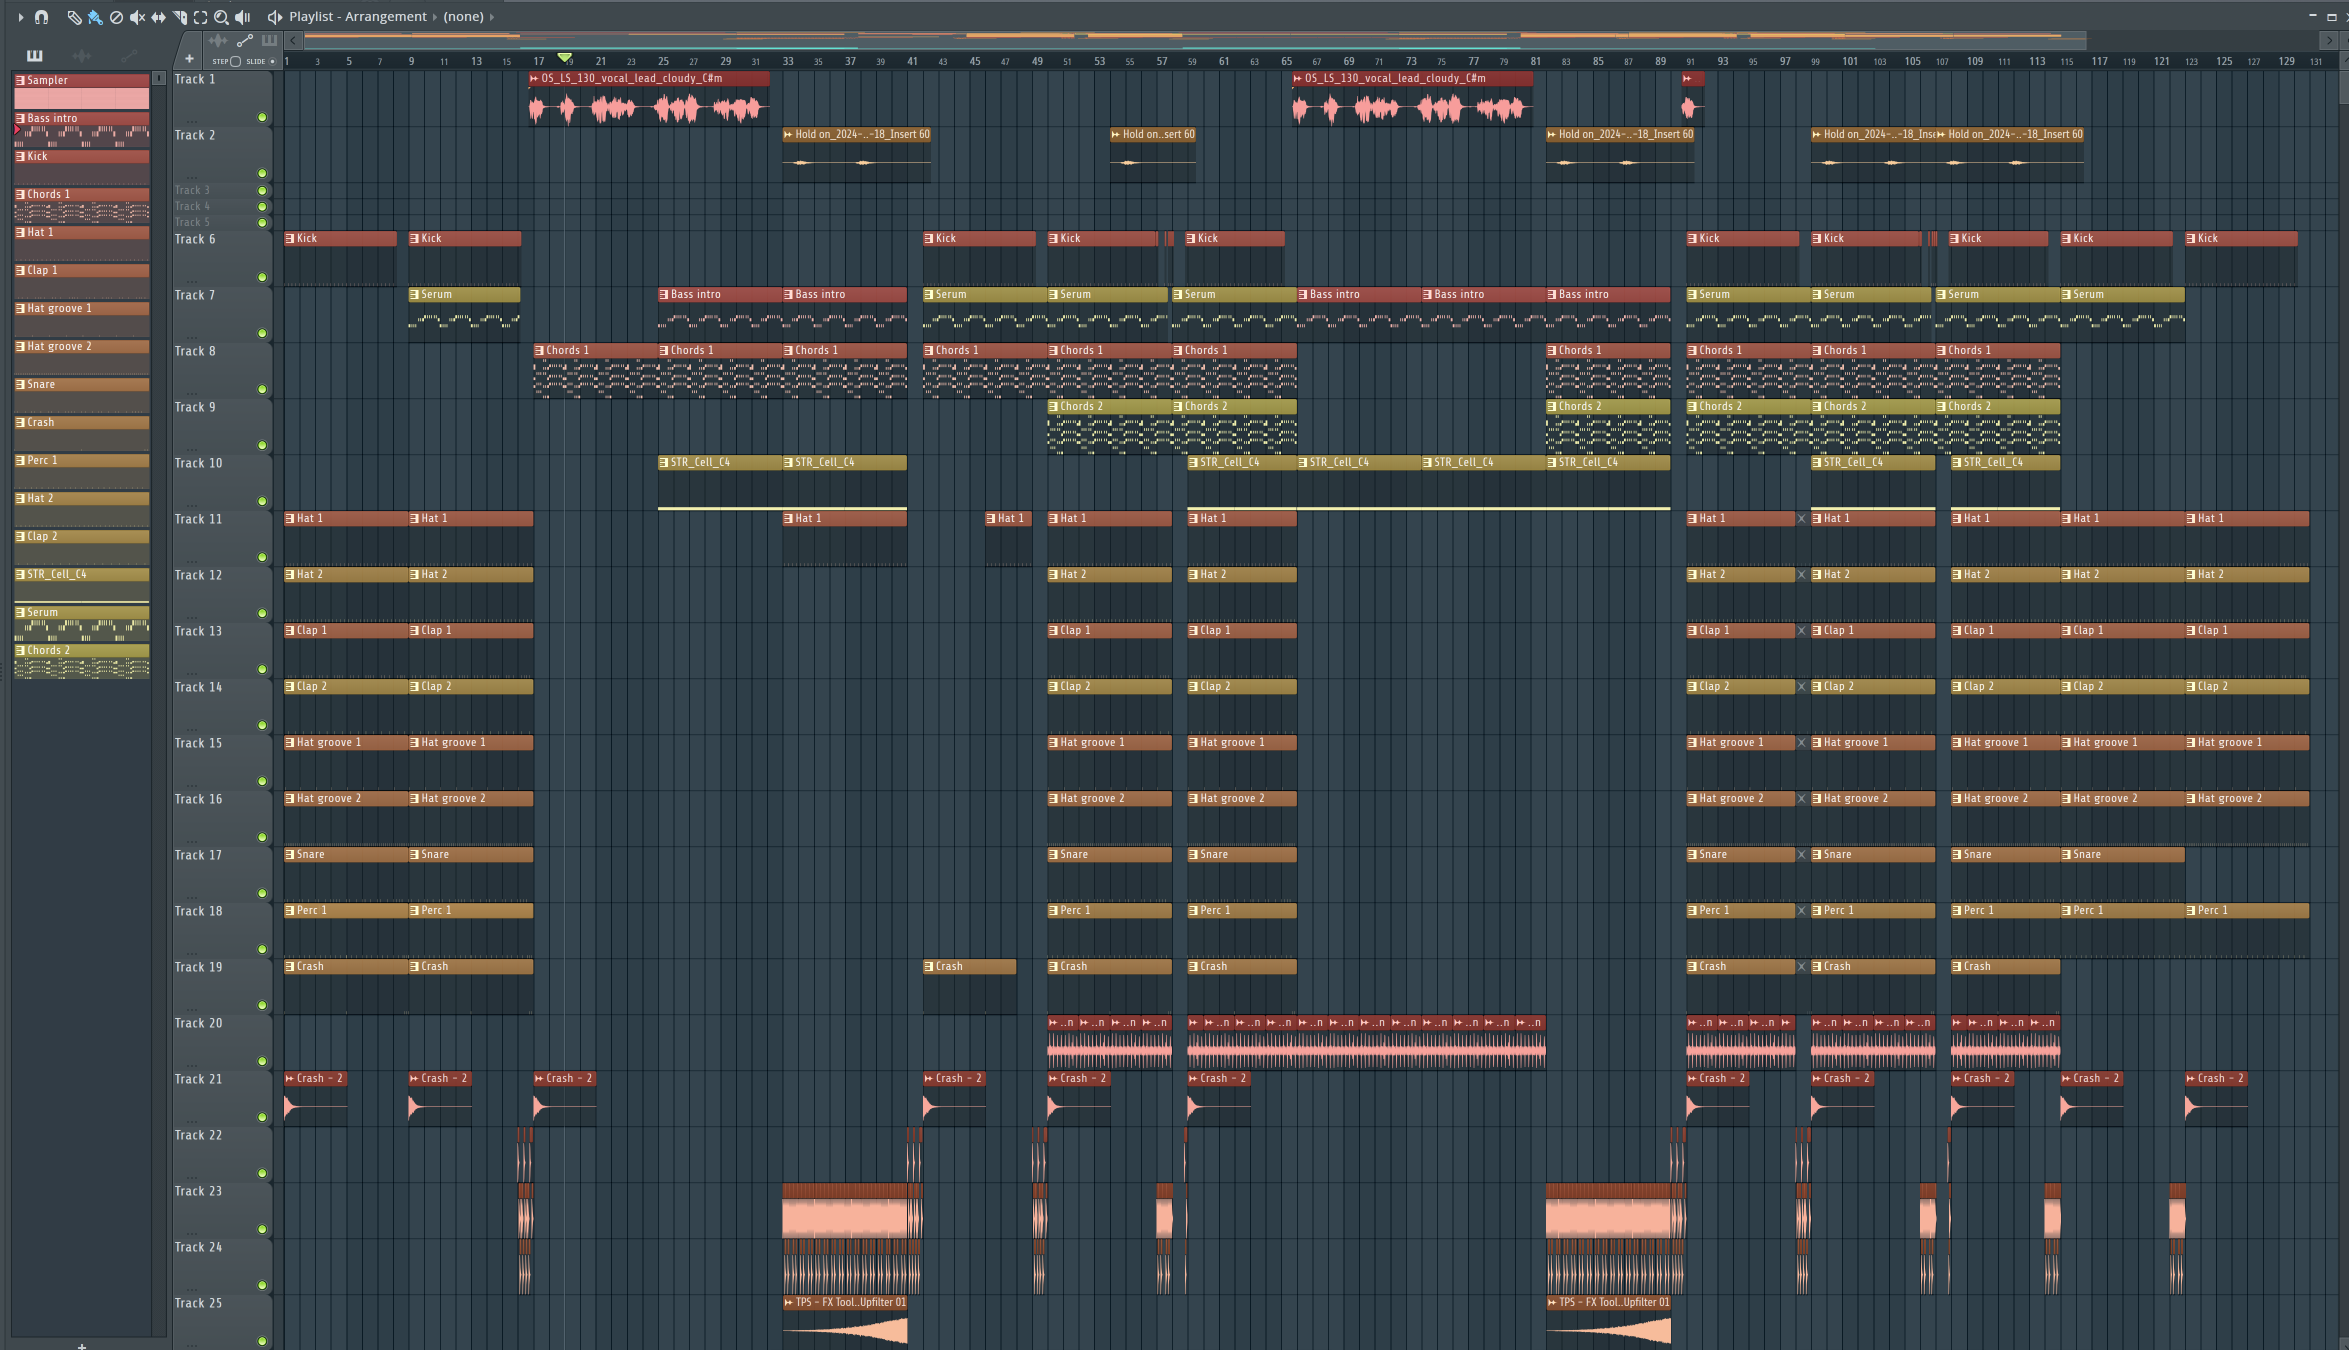Select the Slip tool

(x=158, y=17)
